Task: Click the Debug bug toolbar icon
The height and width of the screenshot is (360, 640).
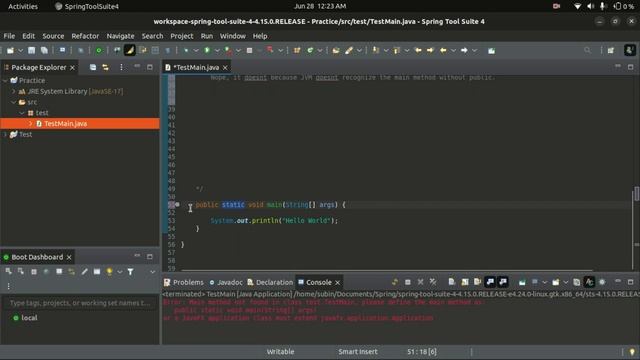Action: click(x=186, y=50)
